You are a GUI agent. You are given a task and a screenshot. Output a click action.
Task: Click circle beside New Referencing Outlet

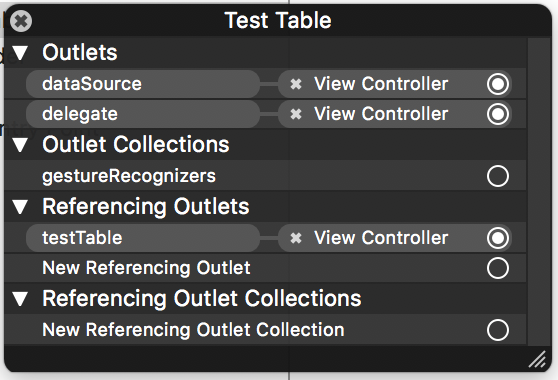point(498,268)
